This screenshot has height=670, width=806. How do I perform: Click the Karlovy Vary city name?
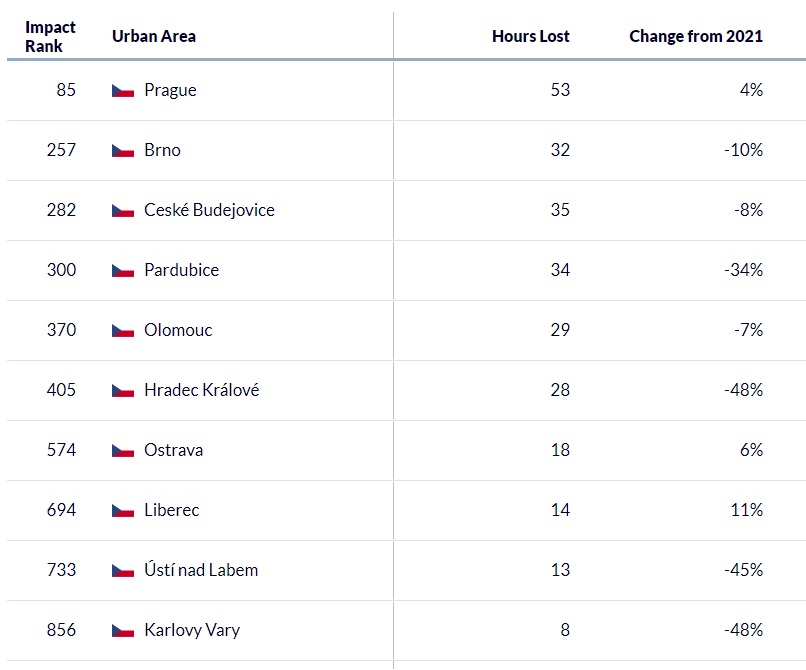192,630
